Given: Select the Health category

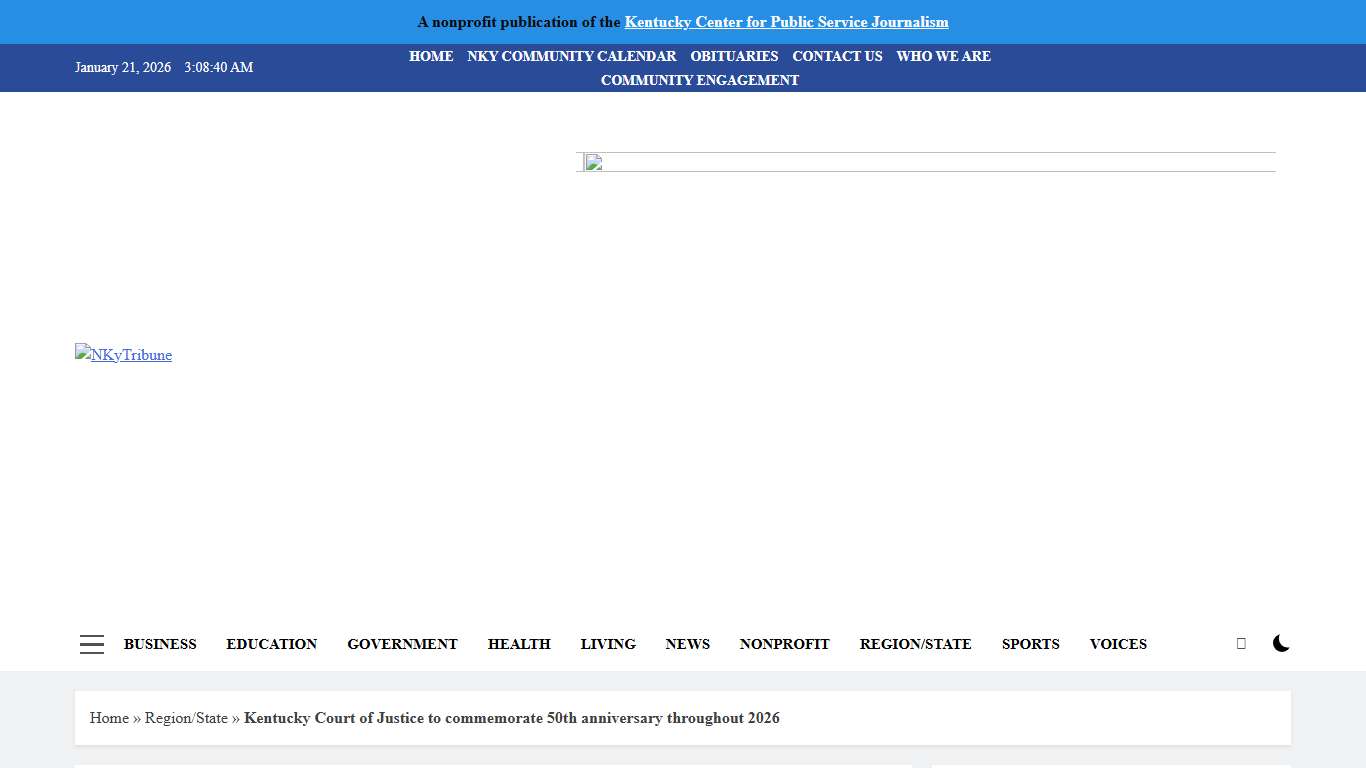Looking at the screenshot, I should (x=519, y=644).
